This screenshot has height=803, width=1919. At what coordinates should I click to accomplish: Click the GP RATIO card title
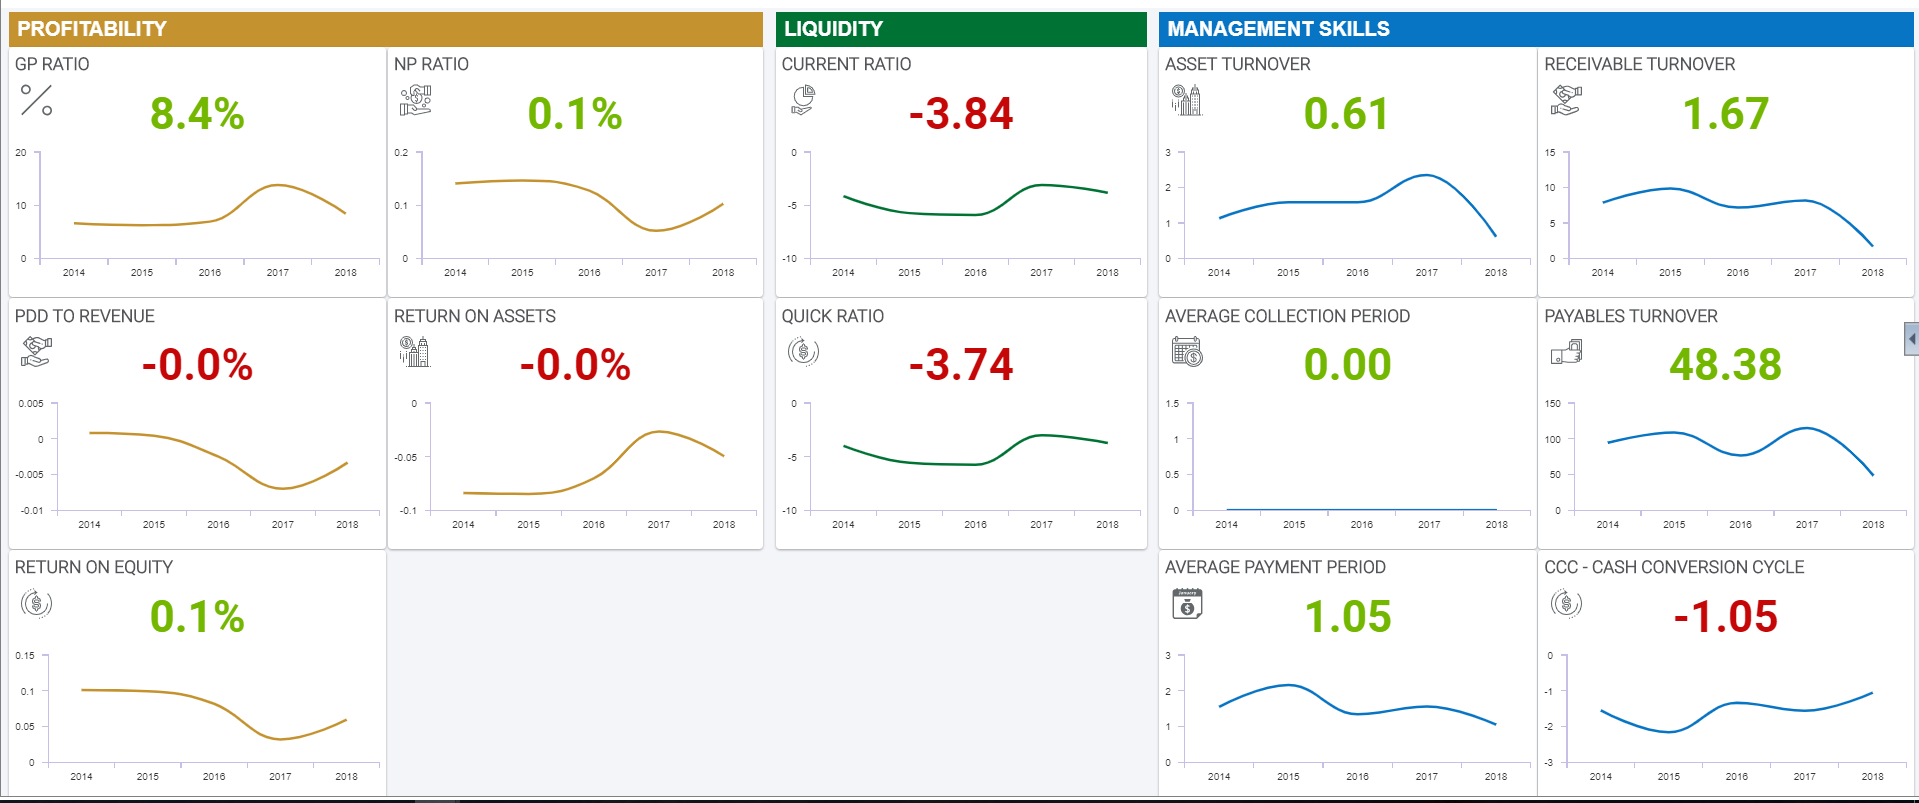[52, 64]
